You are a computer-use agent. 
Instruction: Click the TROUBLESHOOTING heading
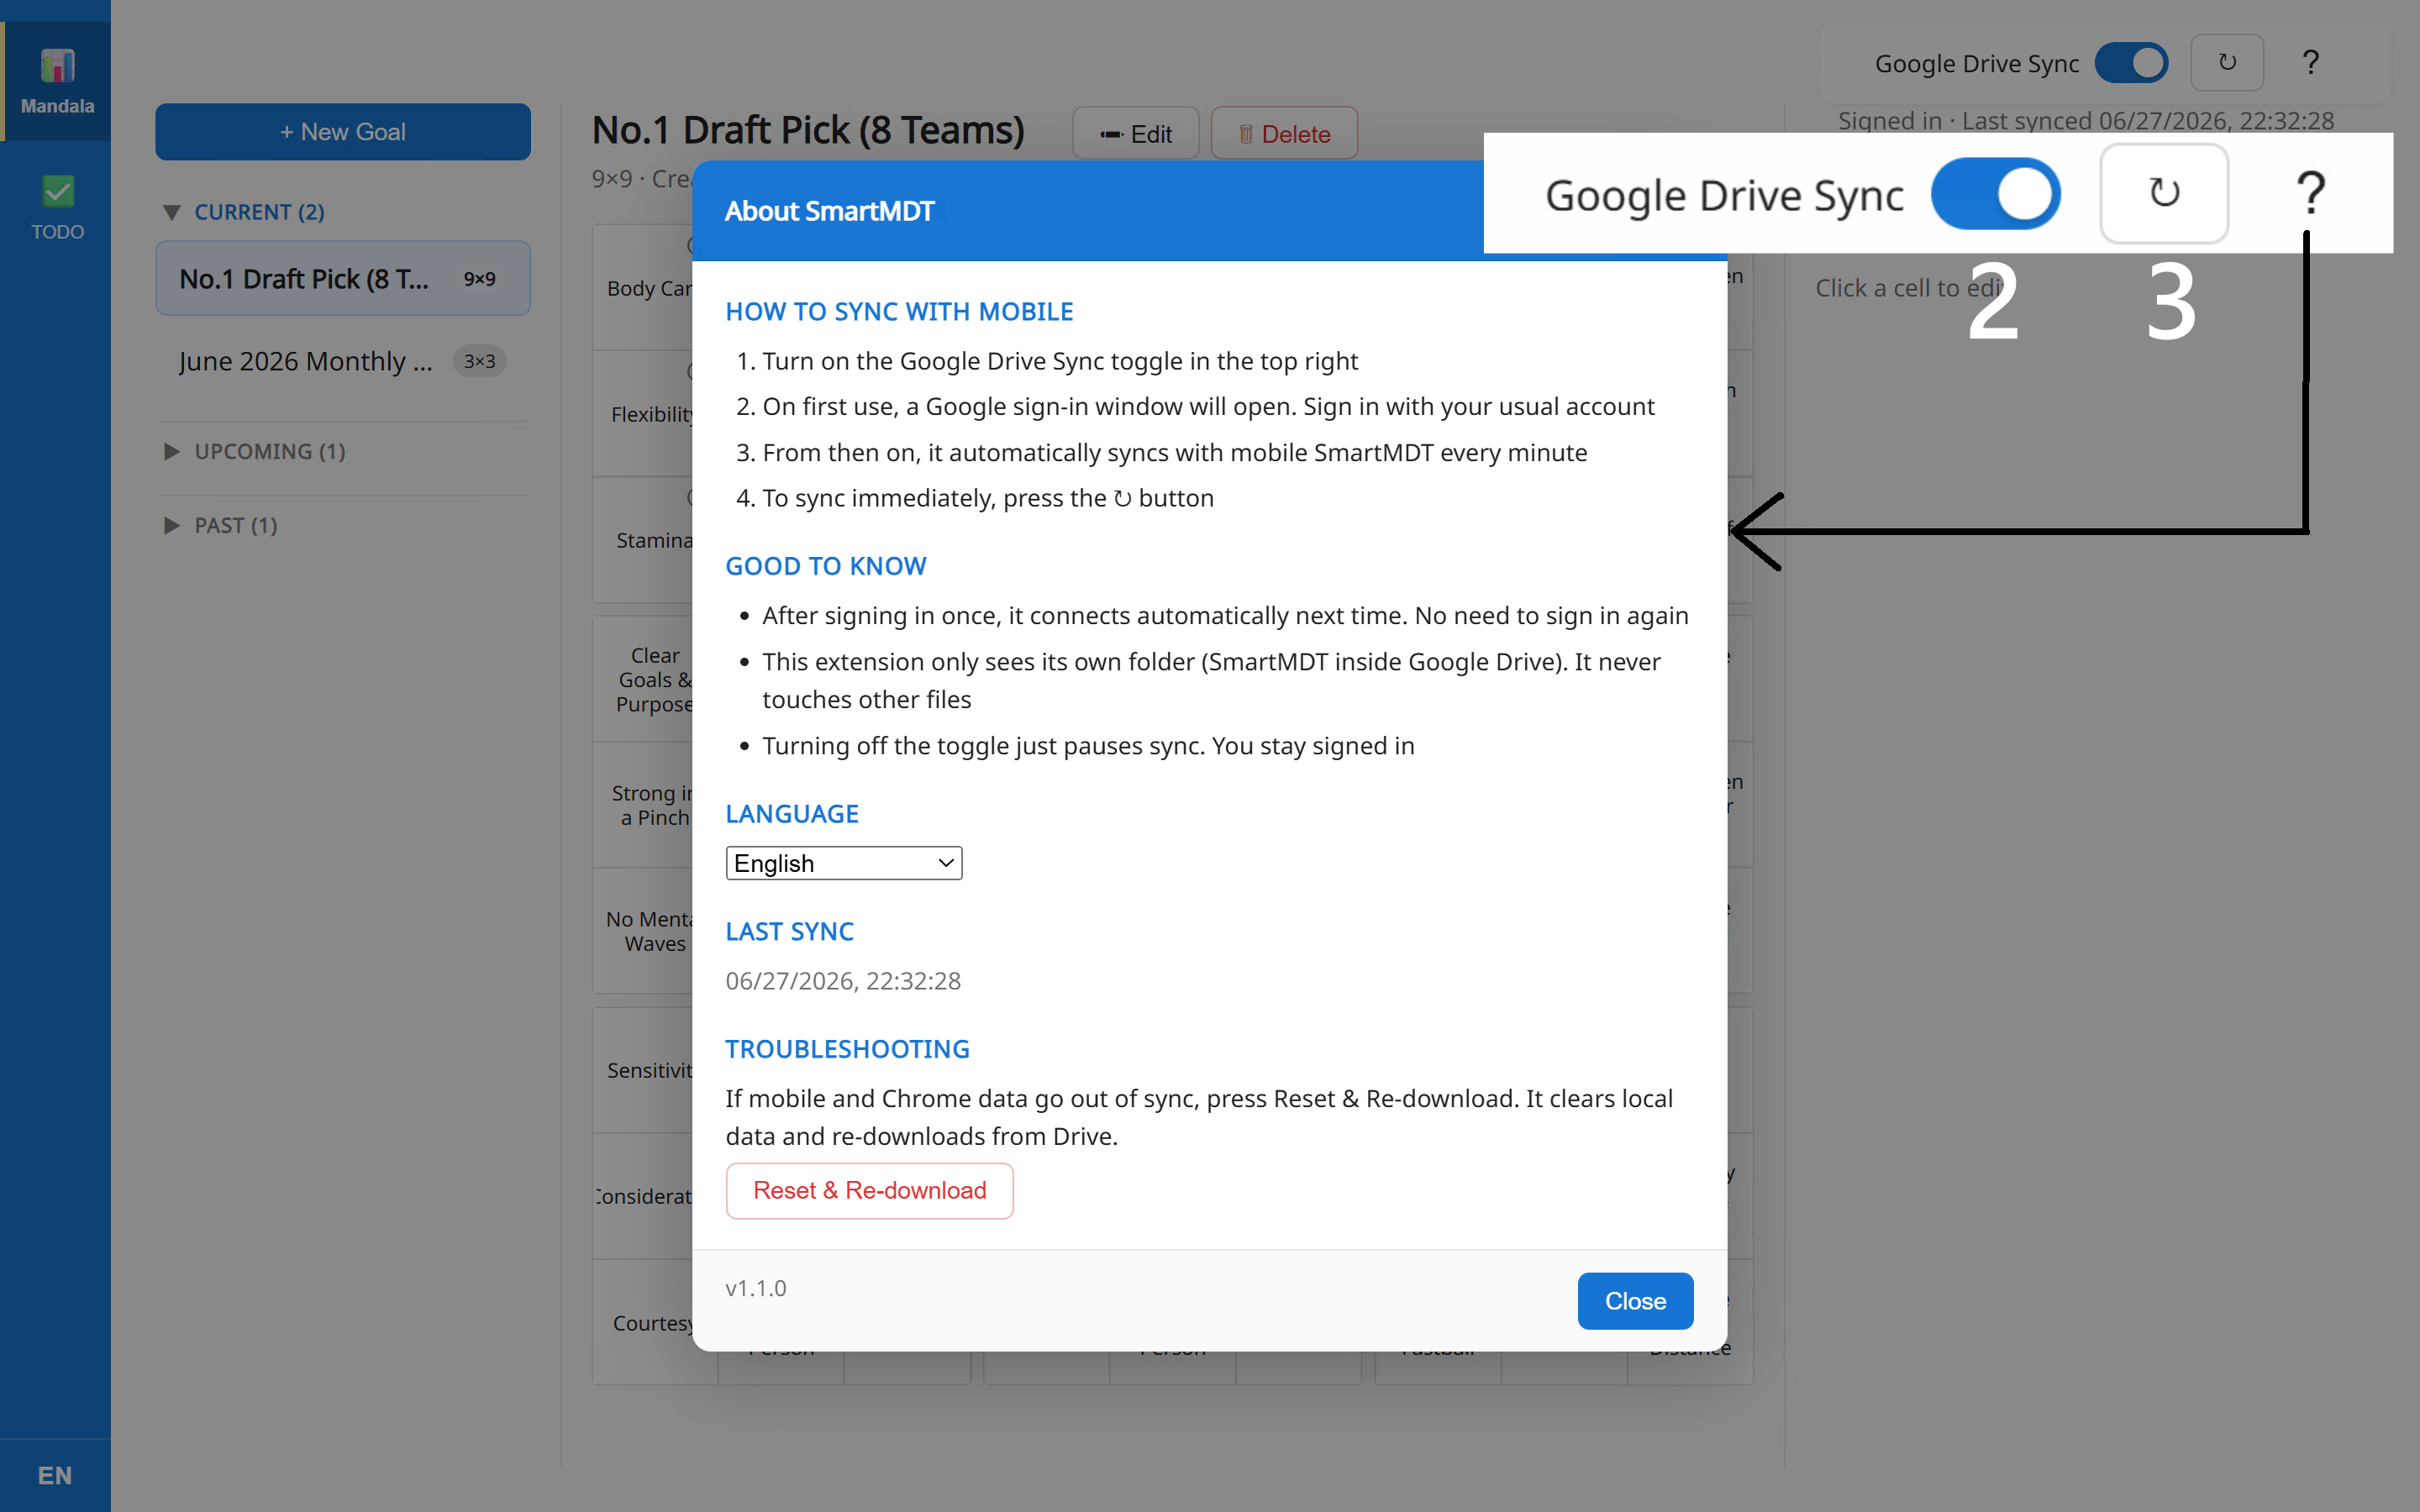pos(847,1049)
